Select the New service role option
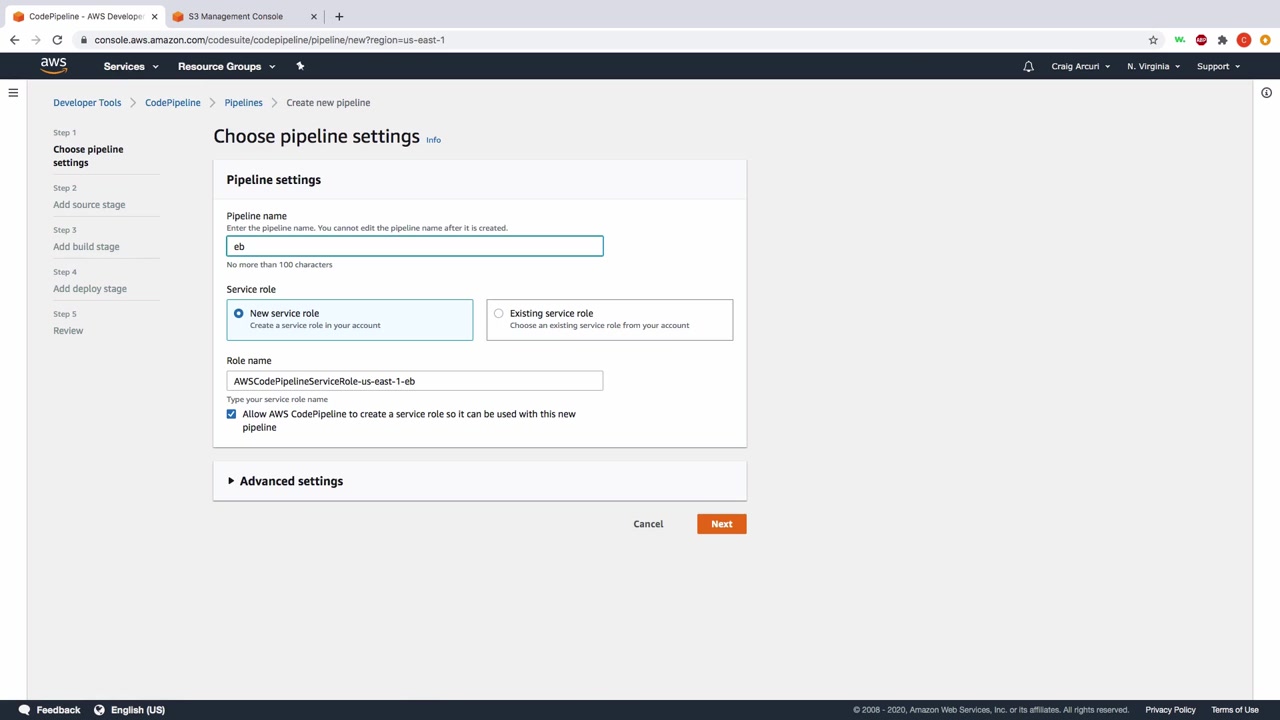The width and height of the screenshot is (1280, 720). point(349,319)
